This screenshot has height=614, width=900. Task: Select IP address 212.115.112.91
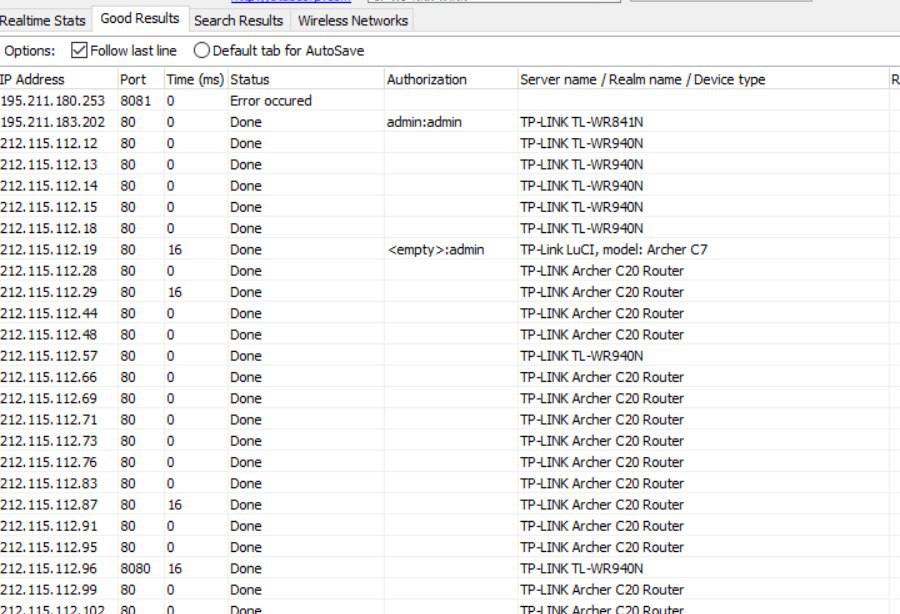(49, 526)
